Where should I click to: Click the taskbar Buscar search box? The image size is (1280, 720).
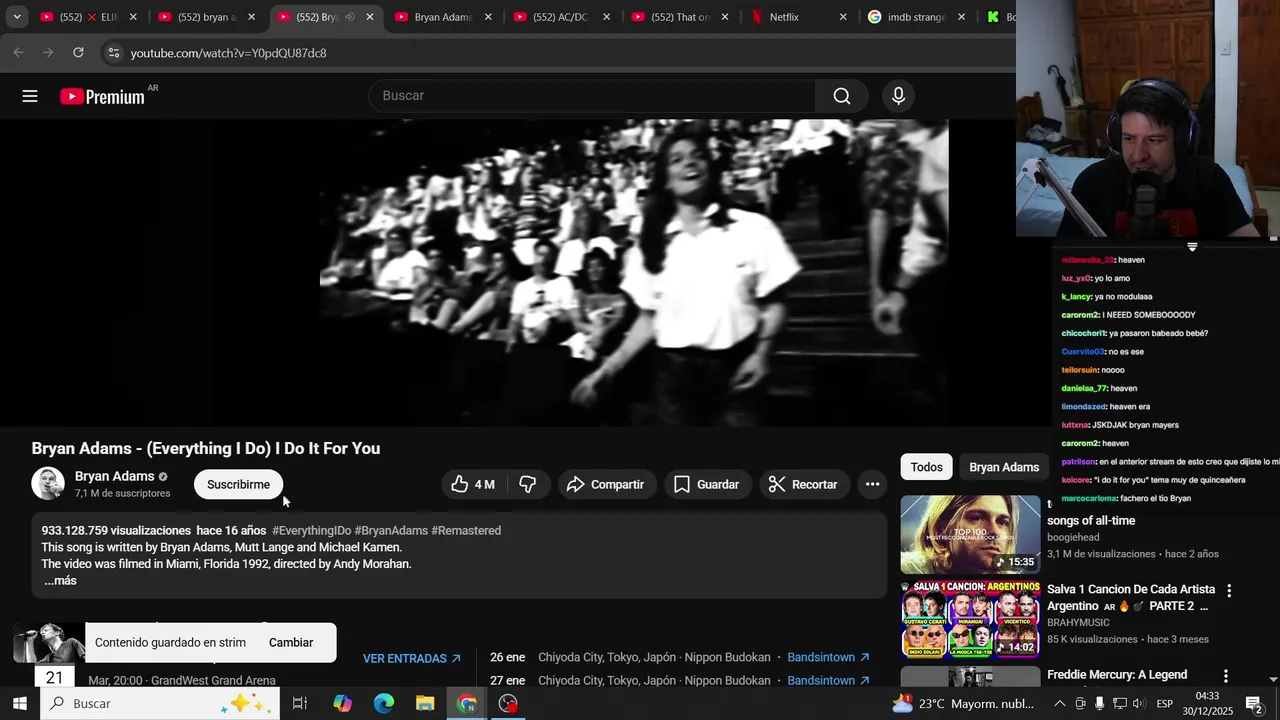(x=159, y=703)
